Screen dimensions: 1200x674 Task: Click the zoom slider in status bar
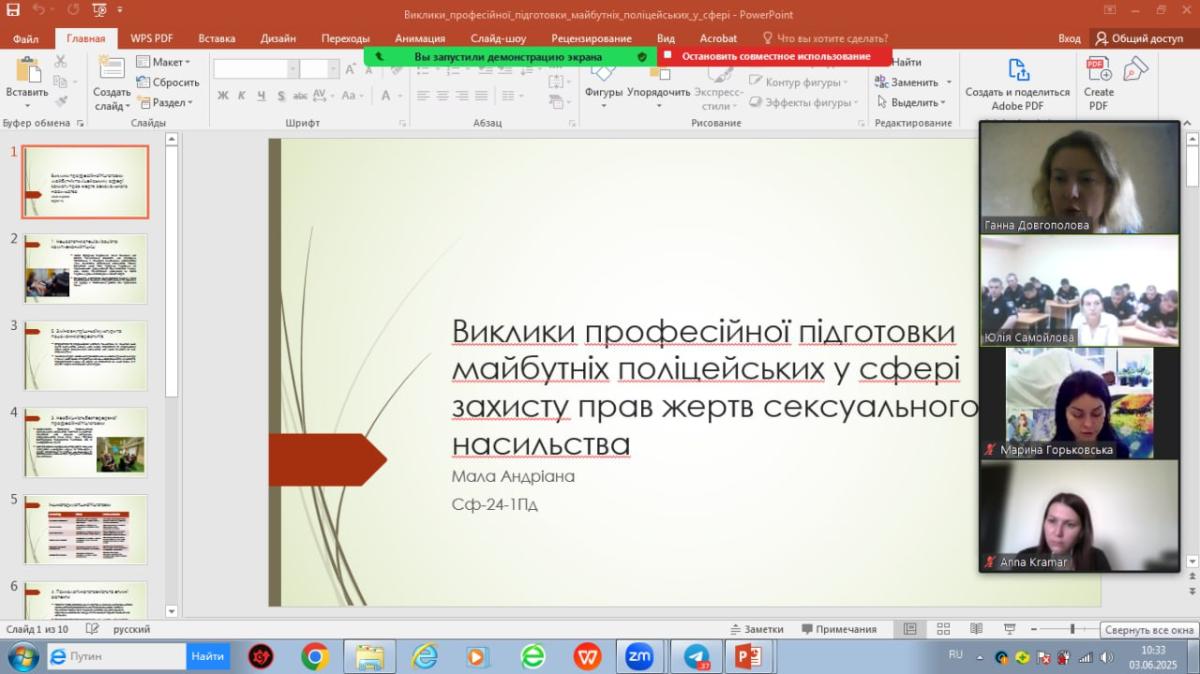click(x=1072, y=629)
